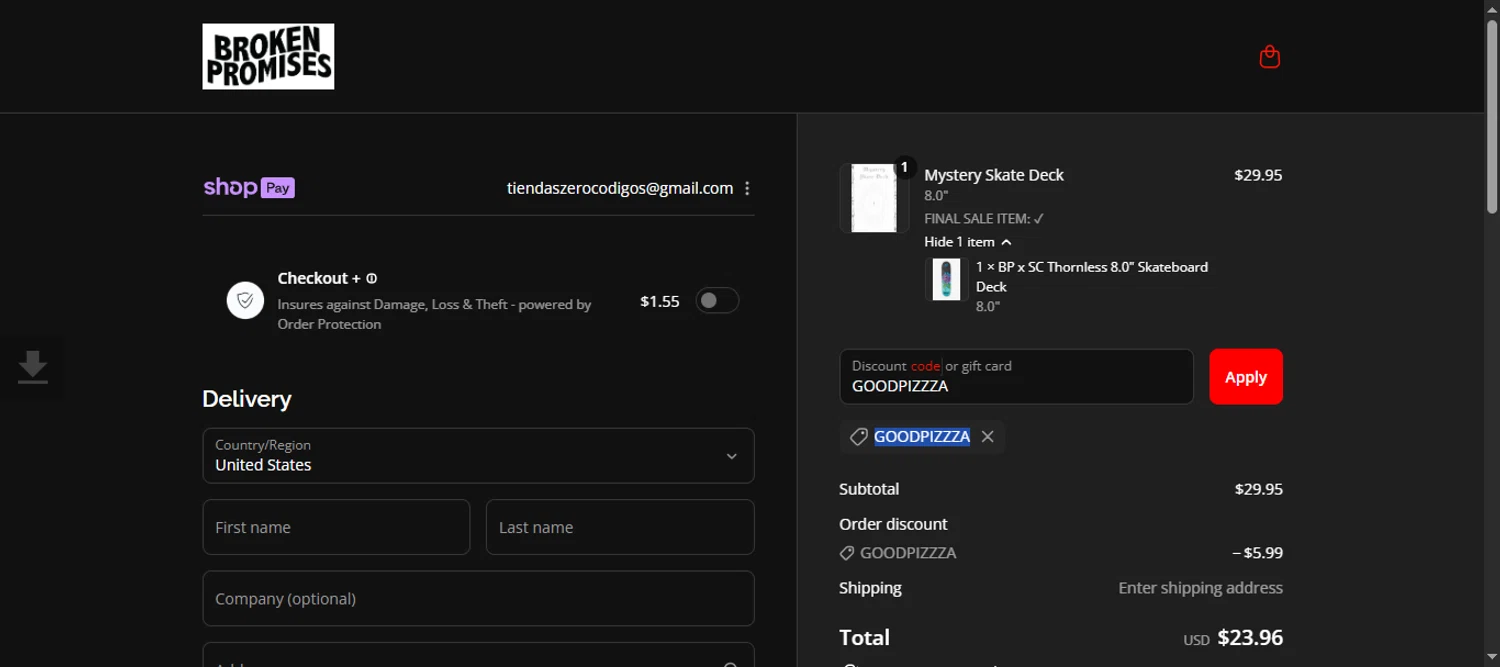Click the Mystery Skate Deck thumbnail
The image size is (1500, 667).
click(873, 198)
